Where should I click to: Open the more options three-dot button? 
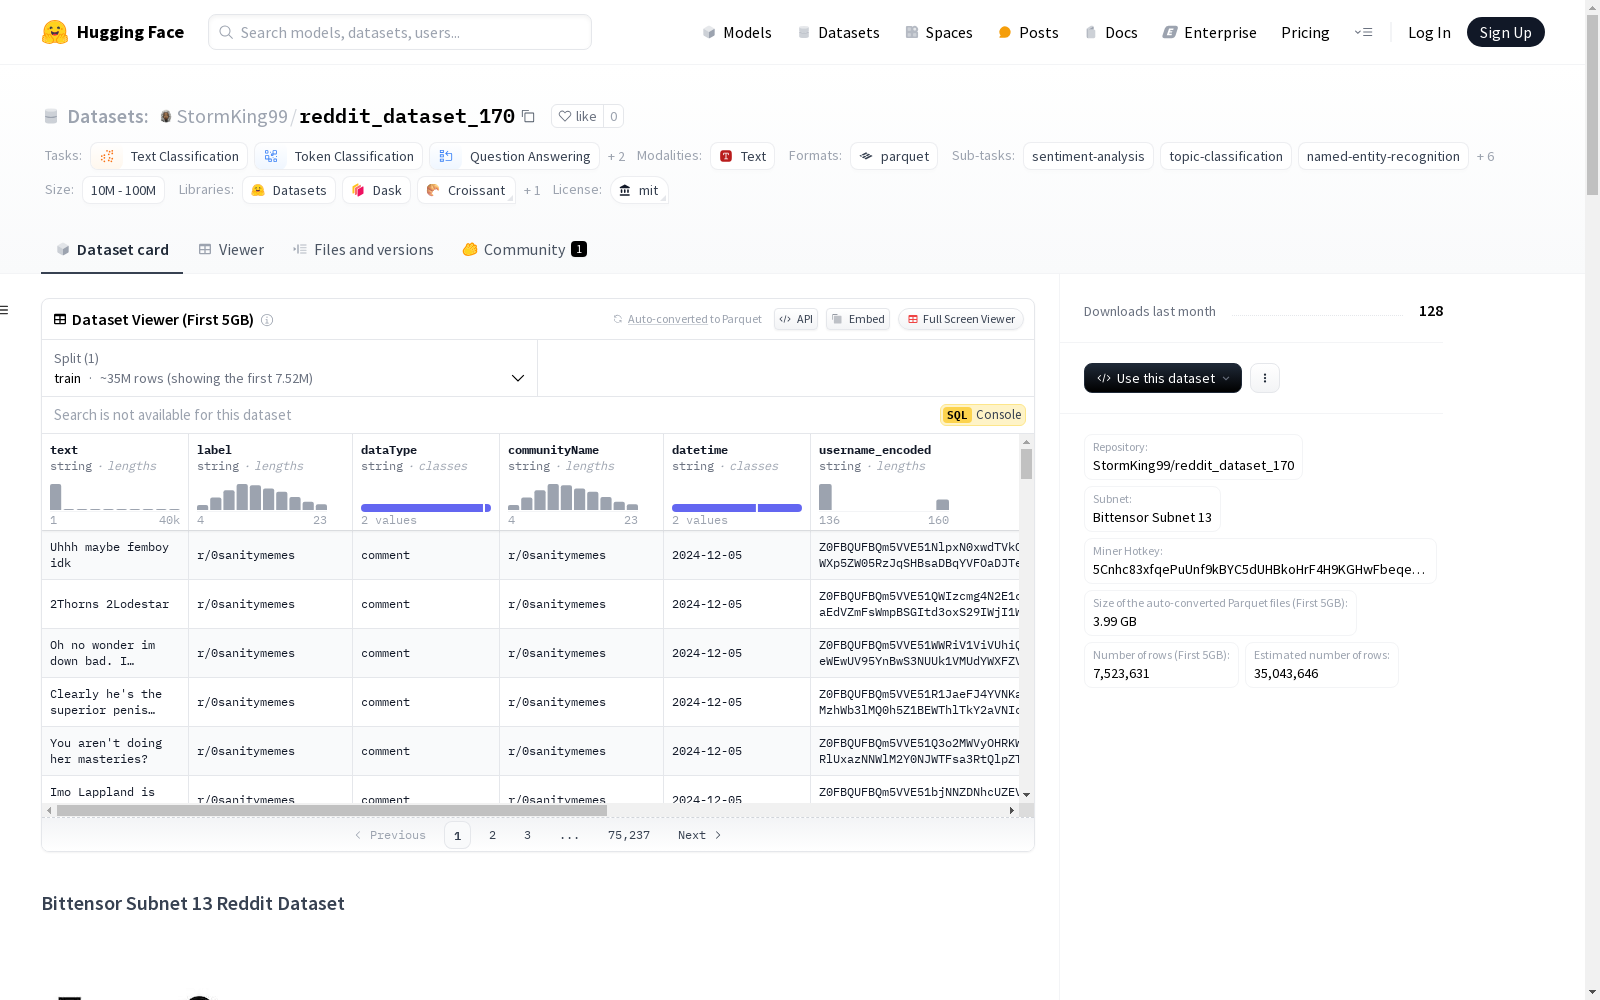click(x=1265, y=378)
